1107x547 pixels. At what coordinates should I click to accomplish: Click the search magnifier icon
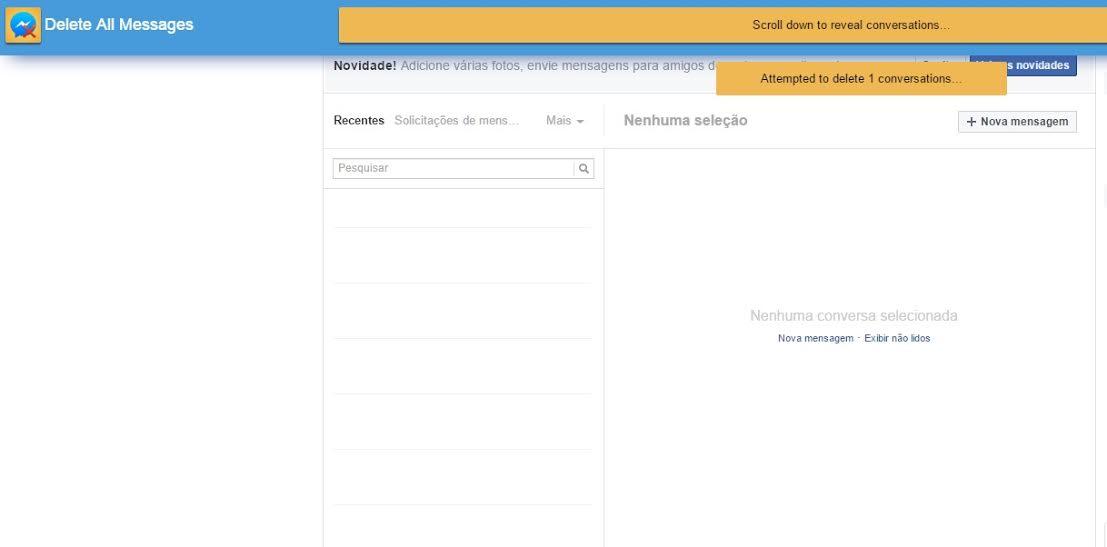coord(584,169)
